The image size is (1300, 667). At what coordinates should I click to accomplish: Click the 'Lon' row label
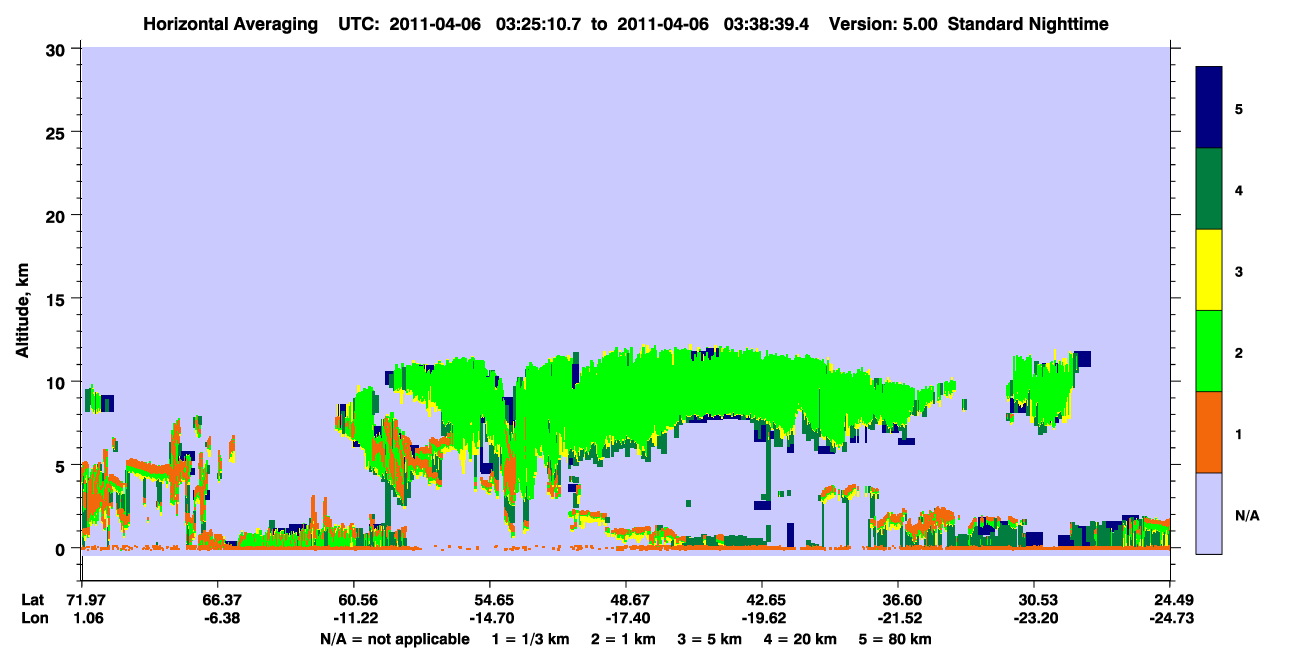pyautogui.click(x=34, y=619)
